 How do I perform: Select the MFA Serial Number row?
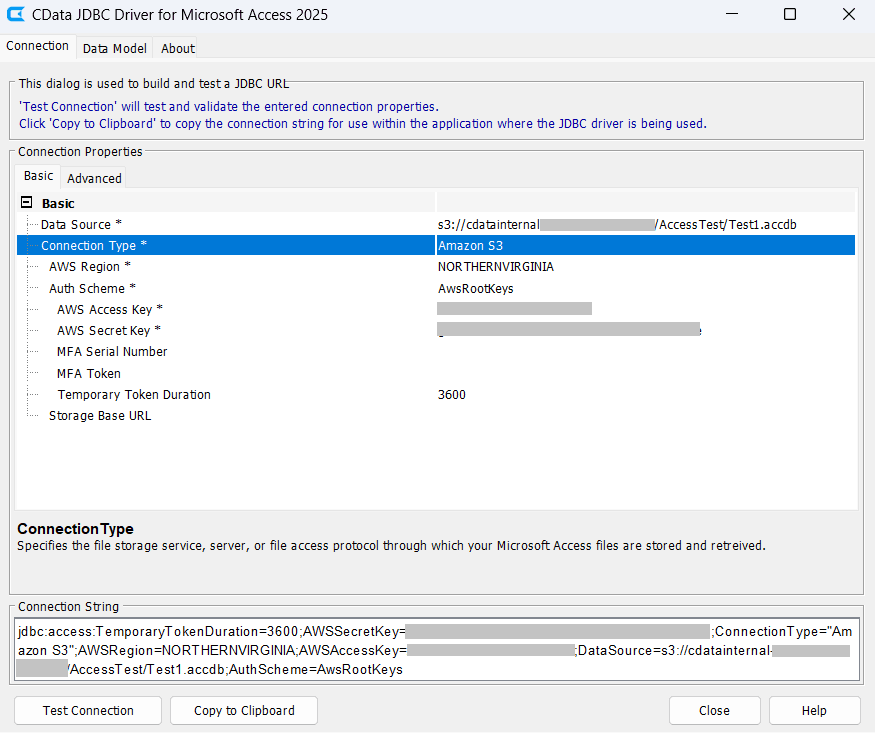click(x=112, y=352)
